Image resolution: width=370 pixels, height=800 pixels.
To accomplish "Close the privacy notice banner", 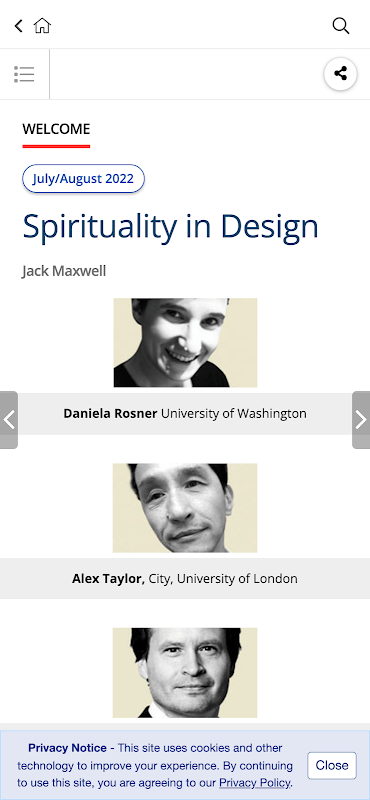I will (332, 765).
